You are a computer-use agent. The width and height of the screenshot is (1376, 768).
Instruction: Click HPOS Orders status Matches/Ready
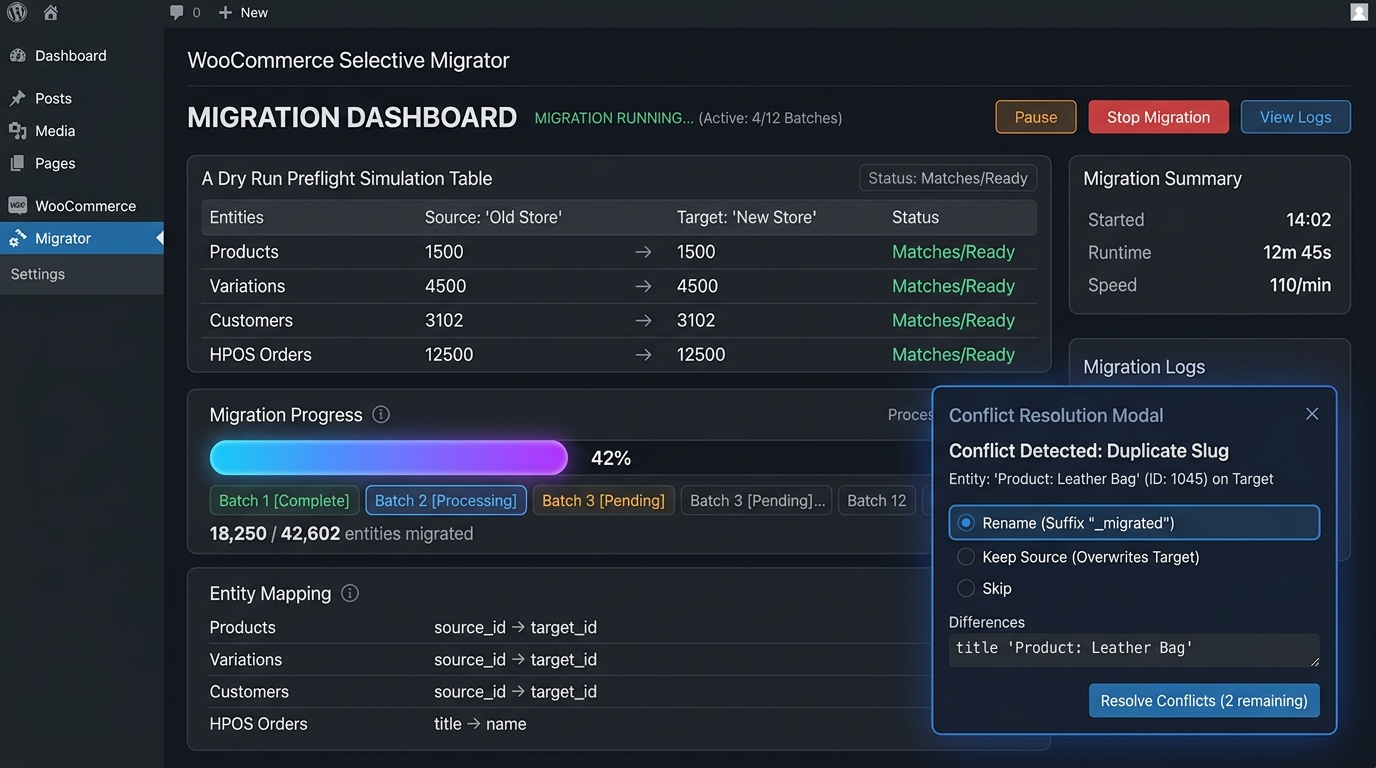(x=953, y=354)
